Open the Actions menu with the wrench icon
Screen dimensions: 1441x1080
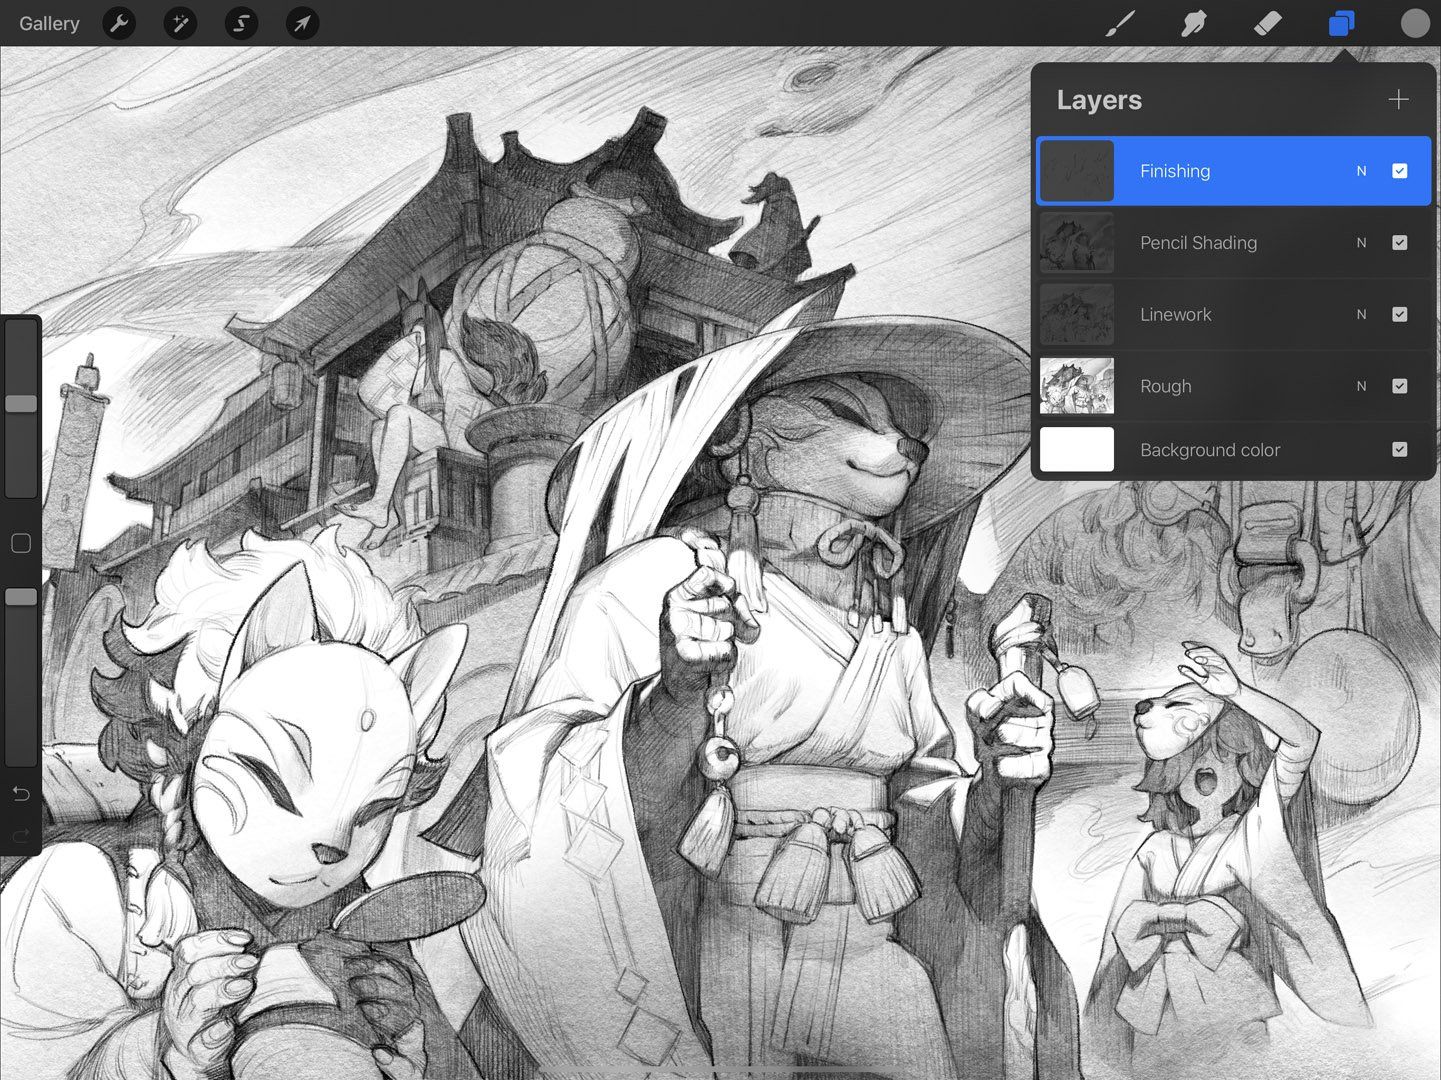pos(119,23)
